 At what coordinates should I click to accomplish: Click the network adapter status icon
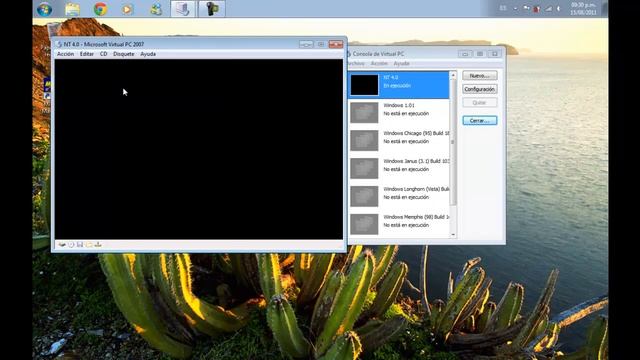click(x=98, y=244)
